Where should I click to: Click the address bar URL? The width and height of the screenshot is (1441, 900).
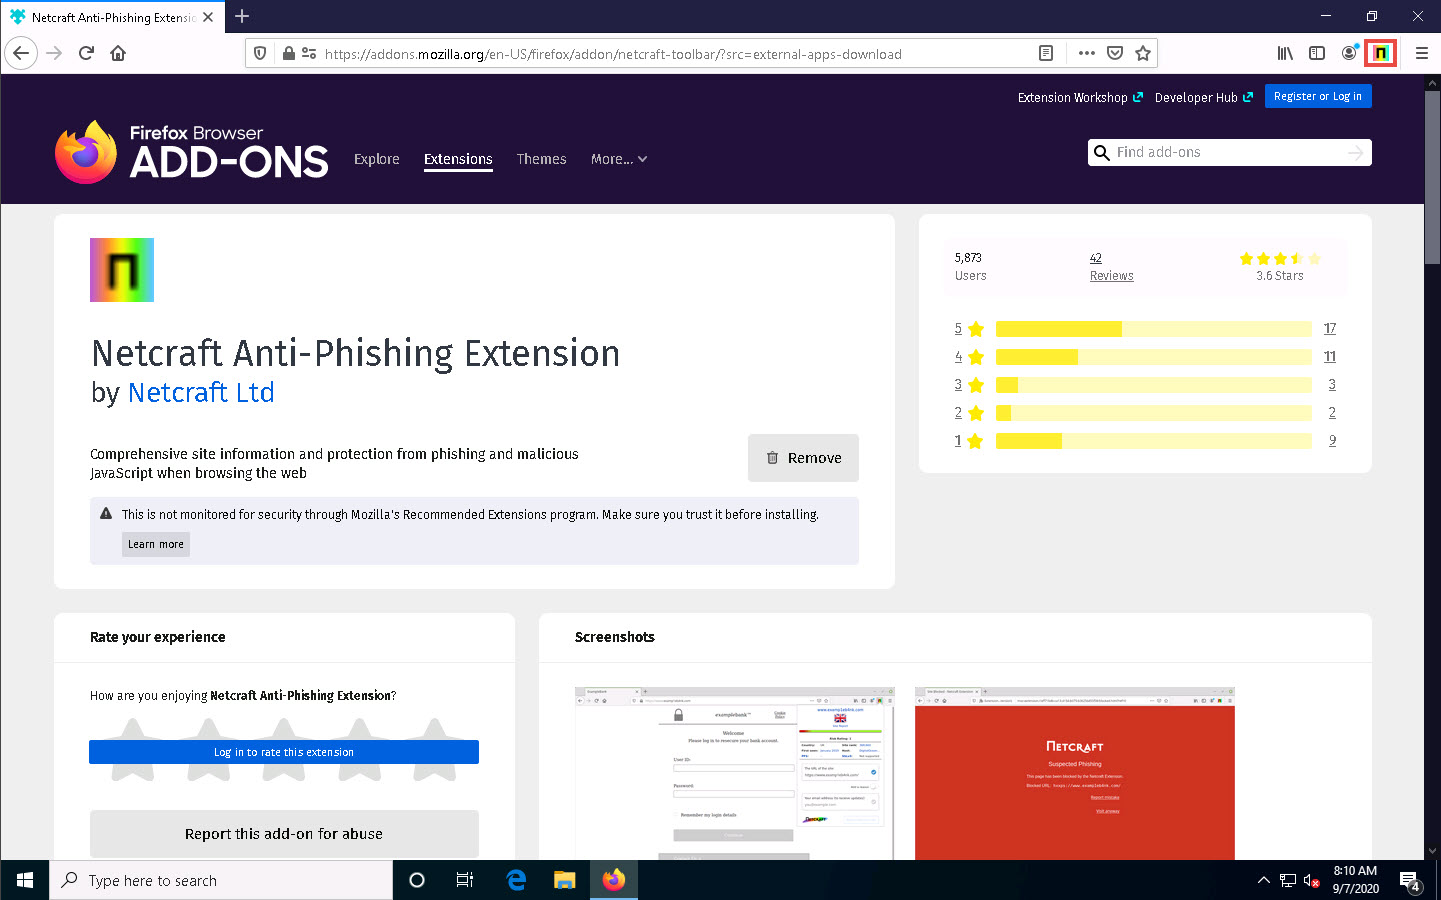click(613, 54)
